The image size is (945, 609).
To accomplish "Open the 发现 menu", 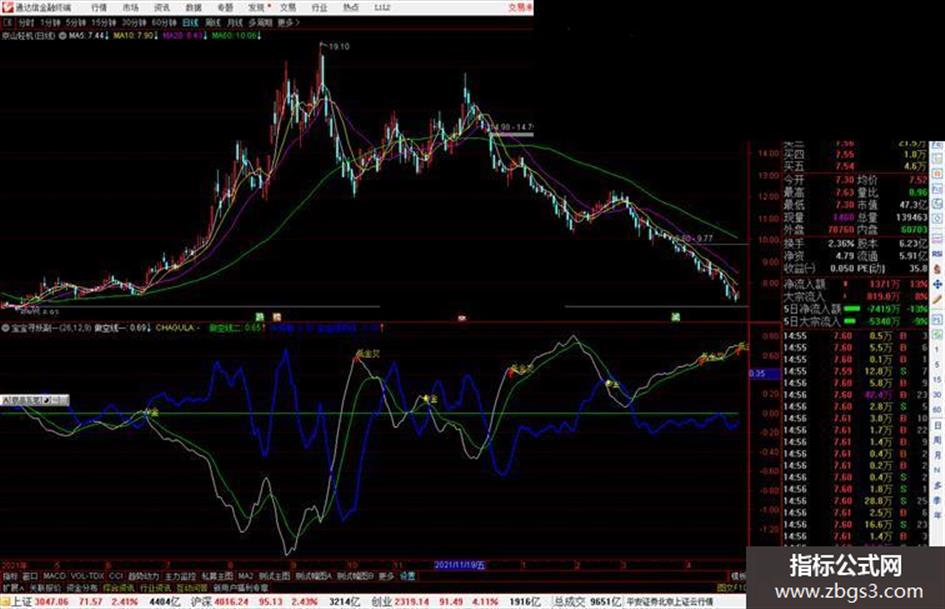I will [257, 7].
